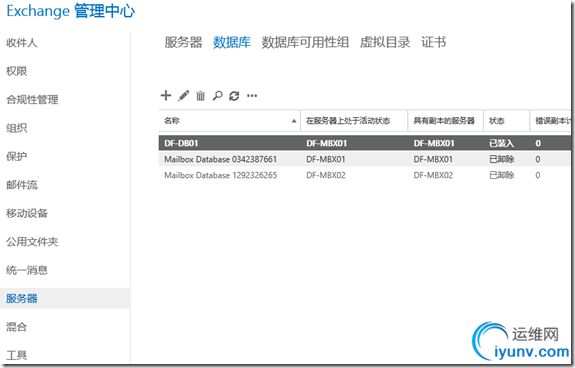The height and width of the screenshot is (368, 575).
Task: Open 收件人 in sidebar
Action: 22,43
